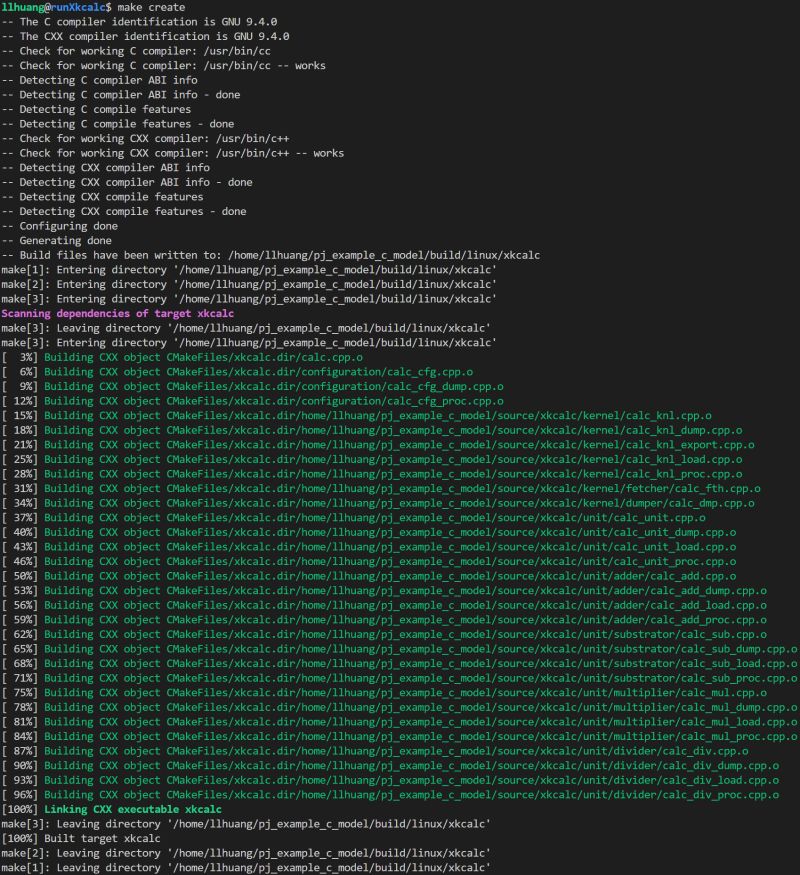Click 'Scanning dependencies of target xkcalc' line

click(x=118, y=314)
